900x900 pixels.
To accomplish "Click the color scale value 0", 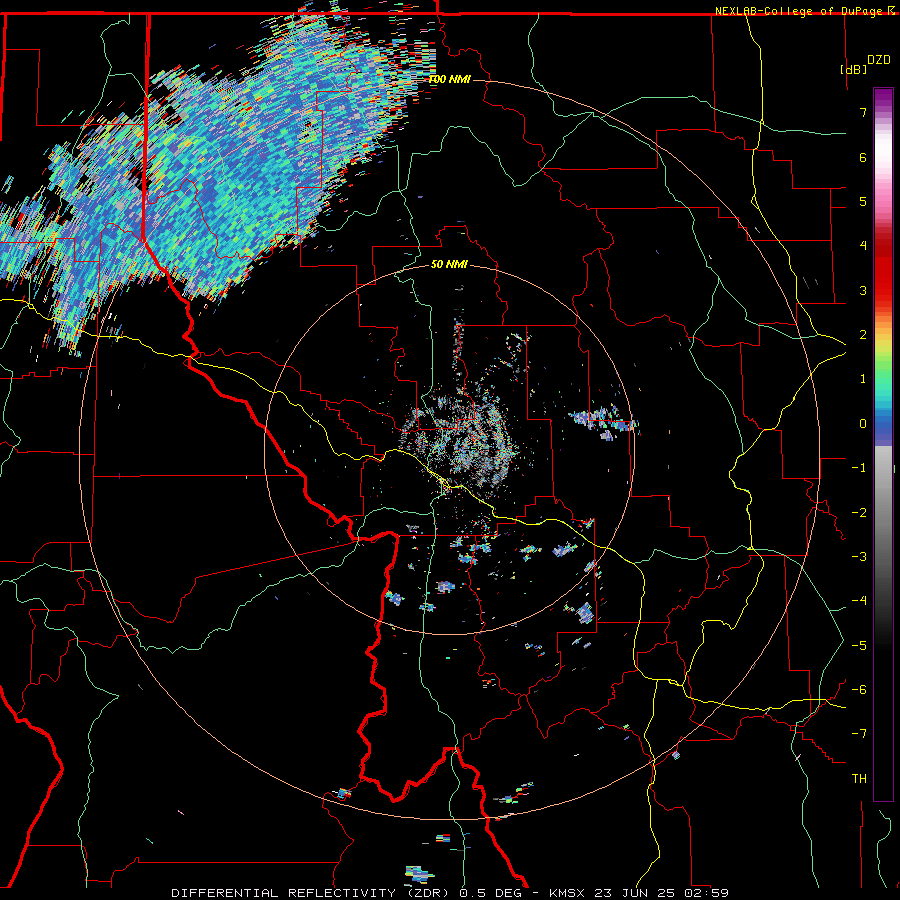I will (863, 424).
